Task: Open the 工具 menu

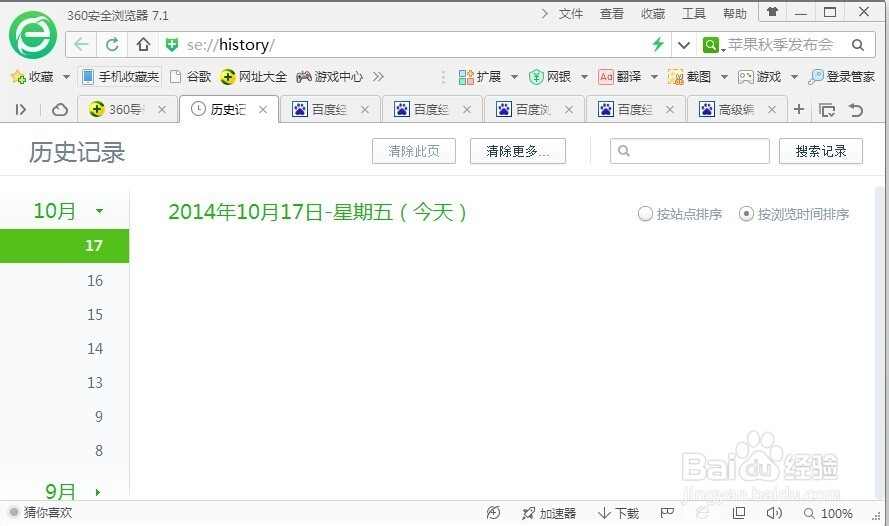Action: tap(694, 14)
